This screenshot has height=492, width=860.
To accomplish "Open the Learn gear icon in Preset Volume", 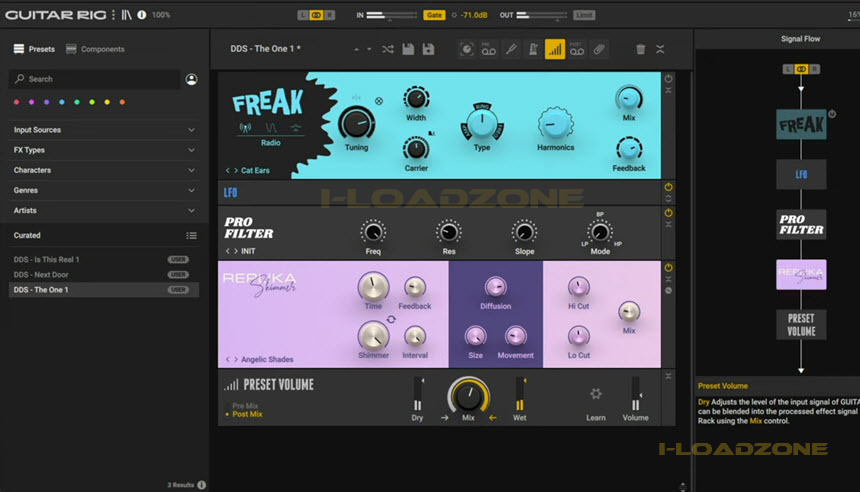I will click(596, 394).
